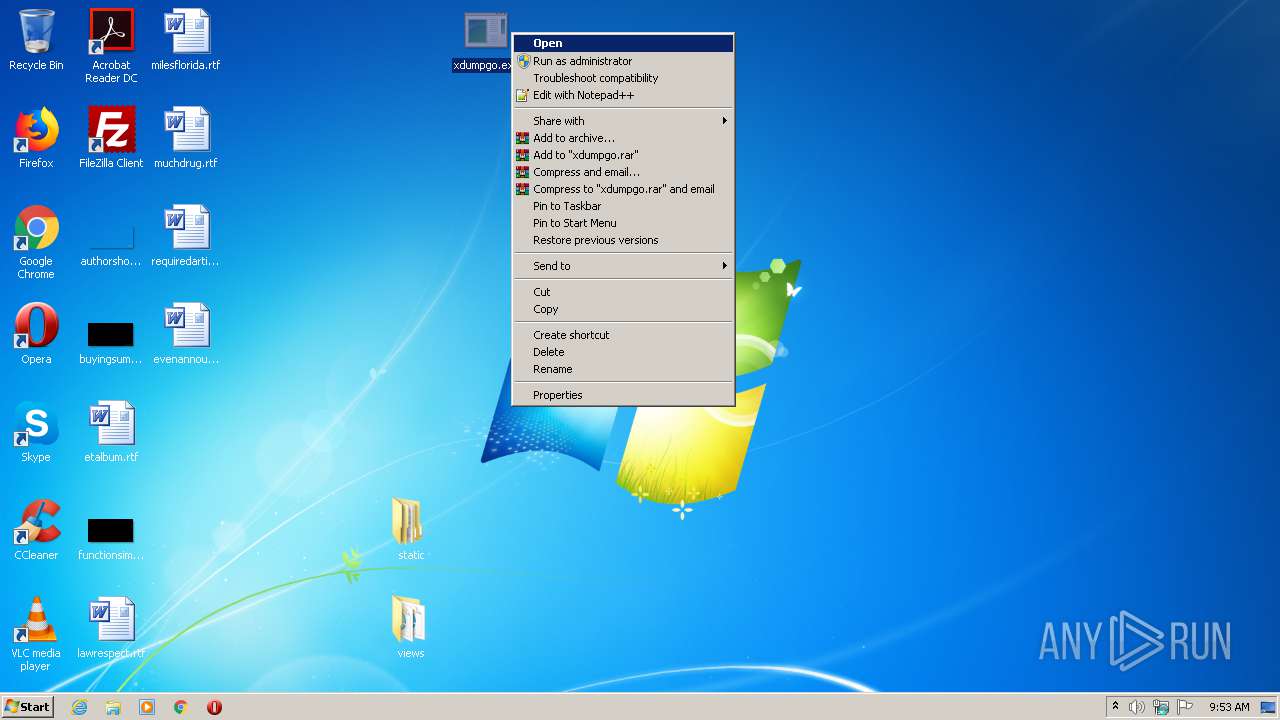The width and height of the screenshot is (1280, 720).
Task: Select muchdrug.rtf document icon
Action: [x=186, y=129]
